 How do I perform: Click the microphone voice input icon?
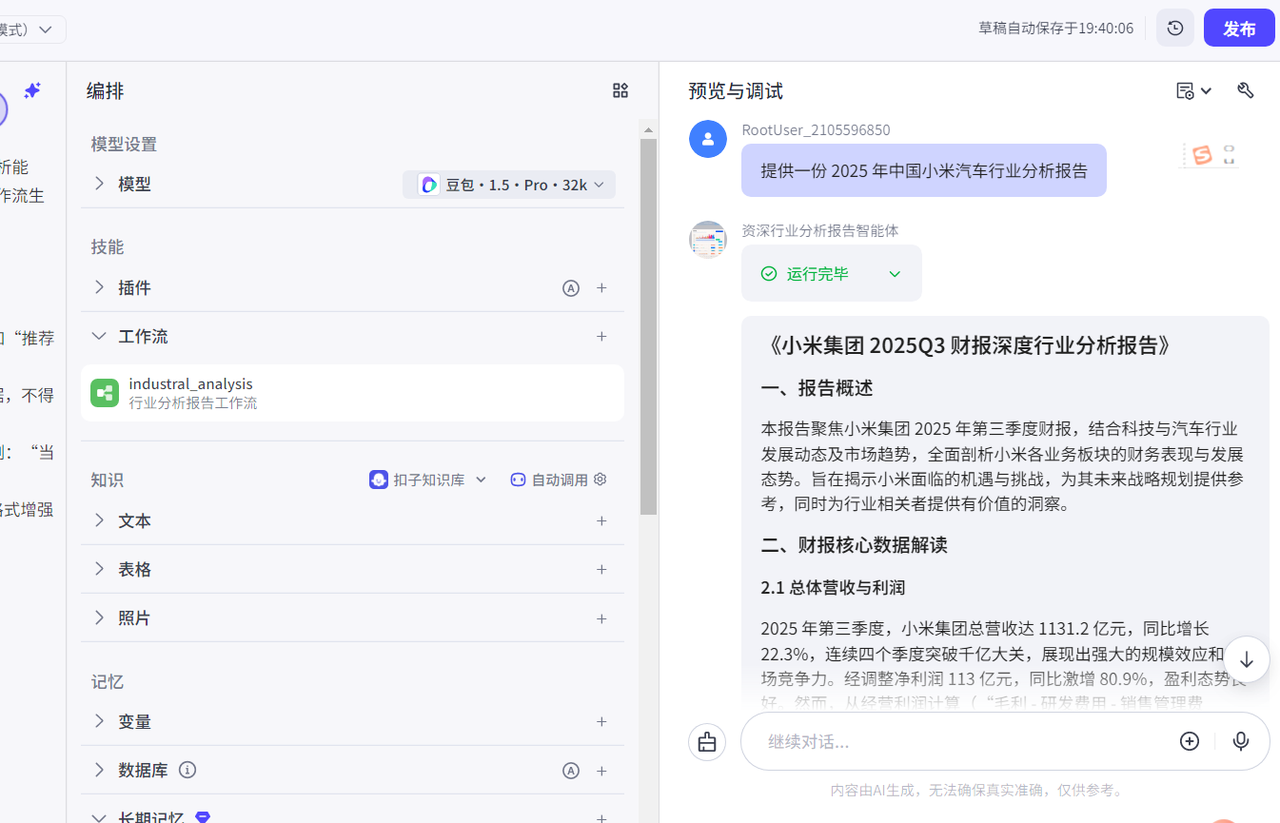[1241, 741]
